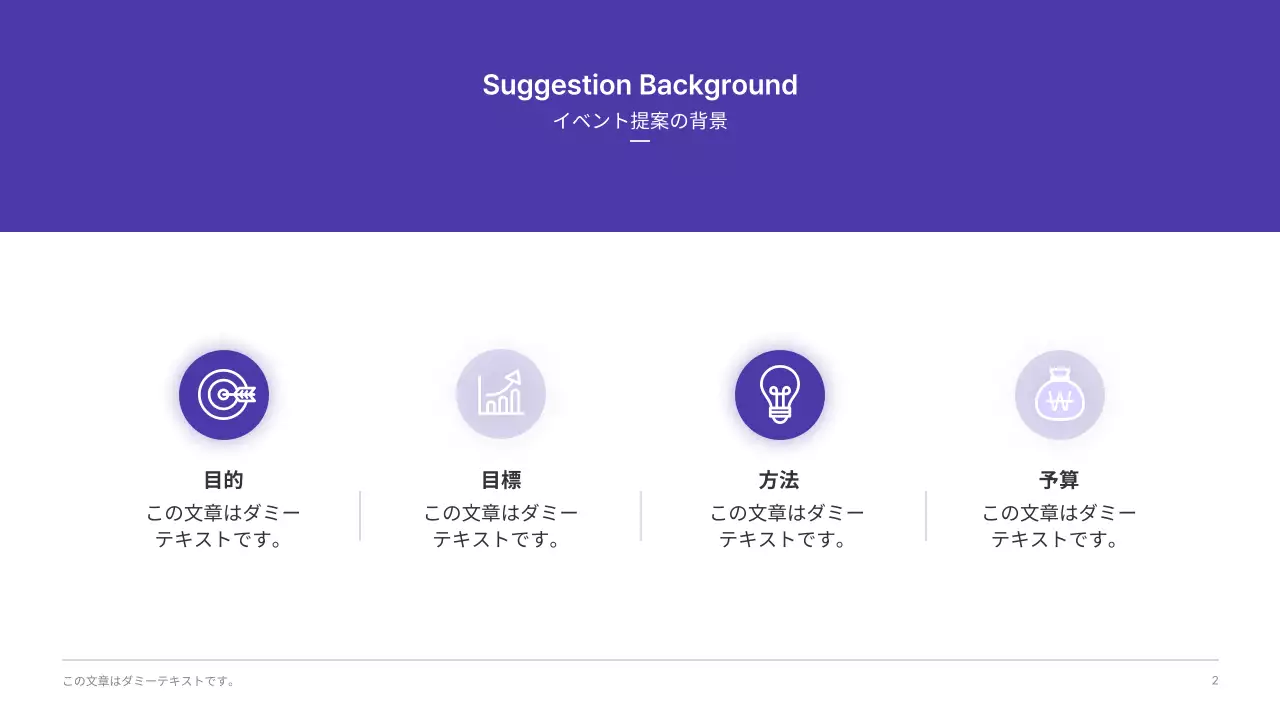Screen dimensions: 1280x720
Task: Select the 方法 heading
Action: click(x=779, y=480)
